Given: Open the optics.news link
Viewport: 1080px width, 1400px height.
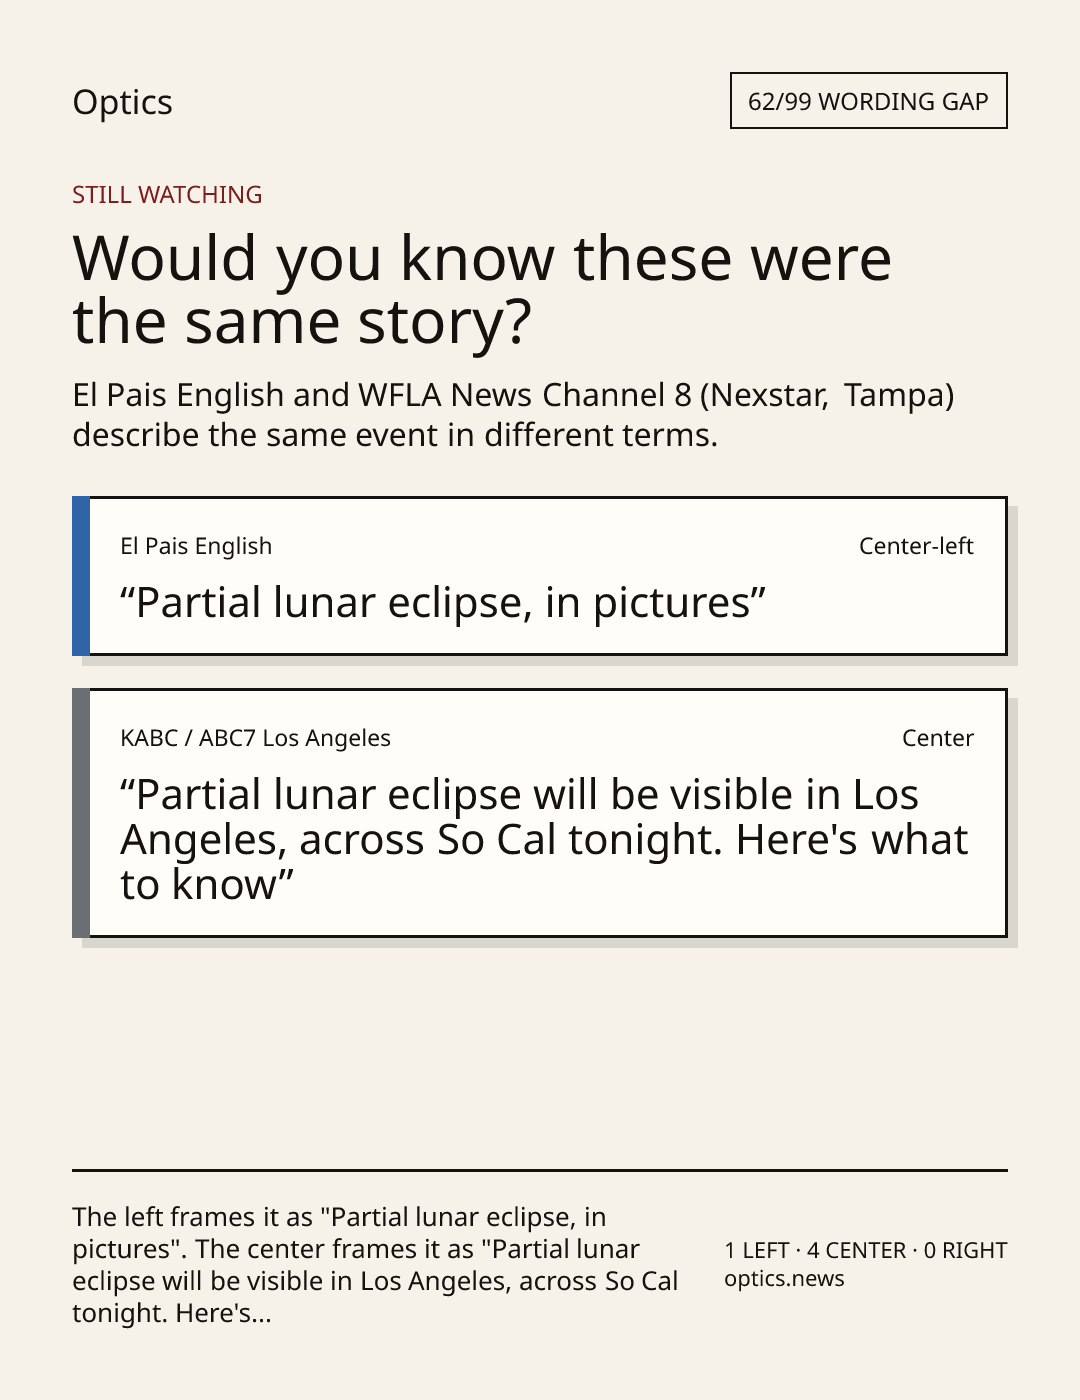Looking at the screenshot, I should click(784, 1279).
